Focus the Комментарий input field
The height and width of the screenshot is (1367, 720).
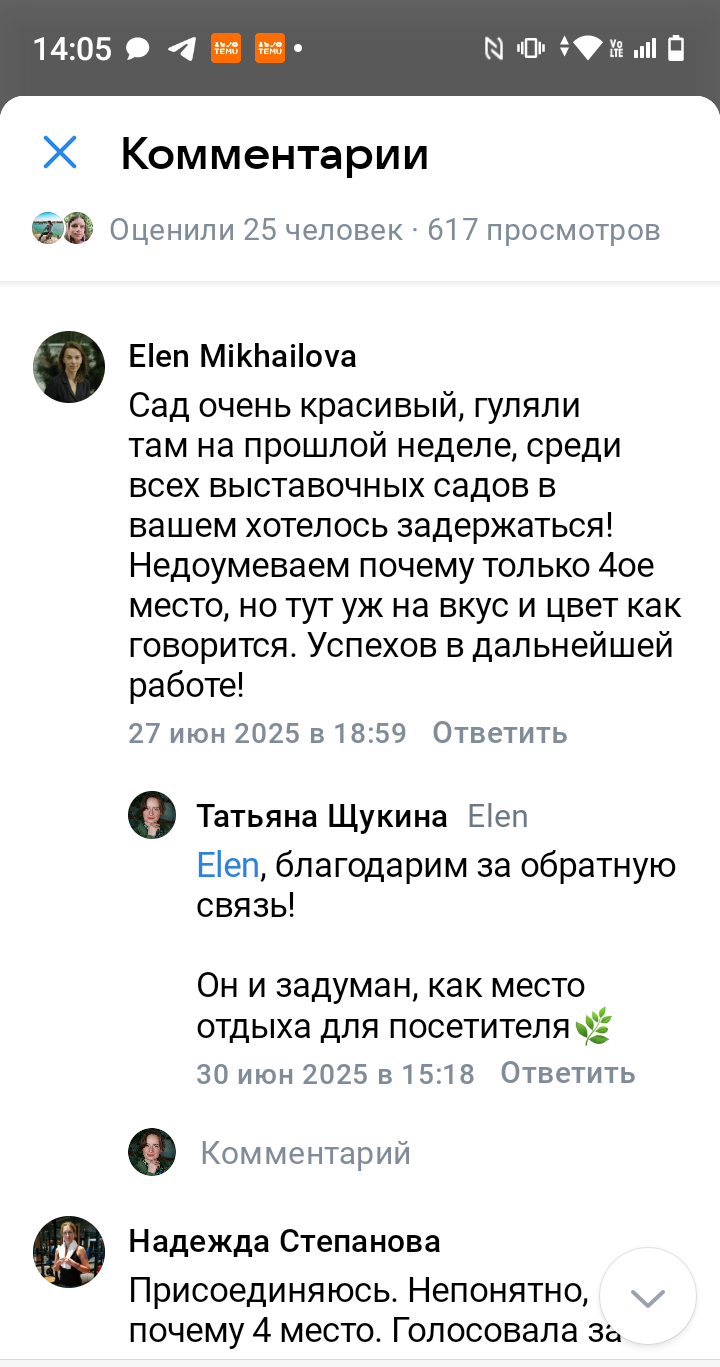point(306,1153)
